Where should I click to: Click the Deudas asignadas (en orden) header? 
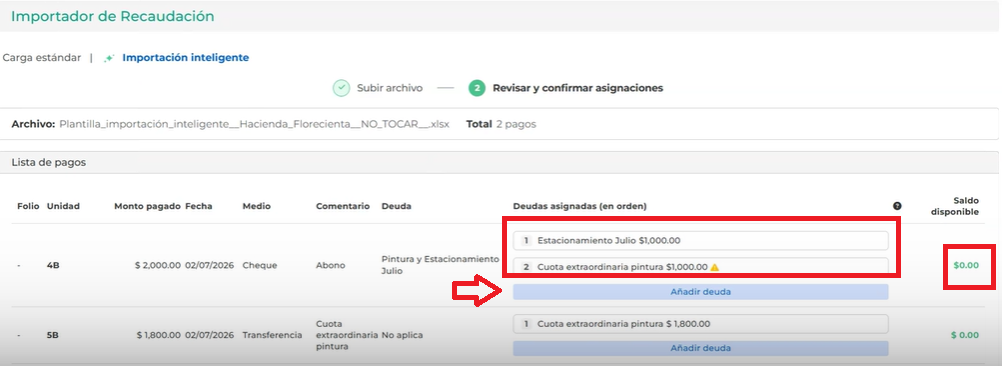580,206
